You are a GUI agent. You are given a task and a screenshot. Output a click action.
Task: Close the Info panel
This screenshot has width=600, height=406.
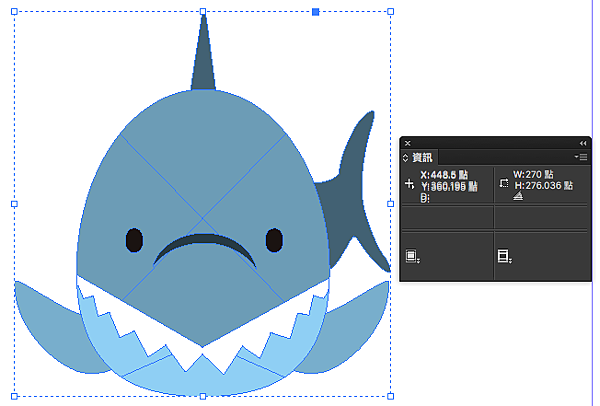click(408, 143)
